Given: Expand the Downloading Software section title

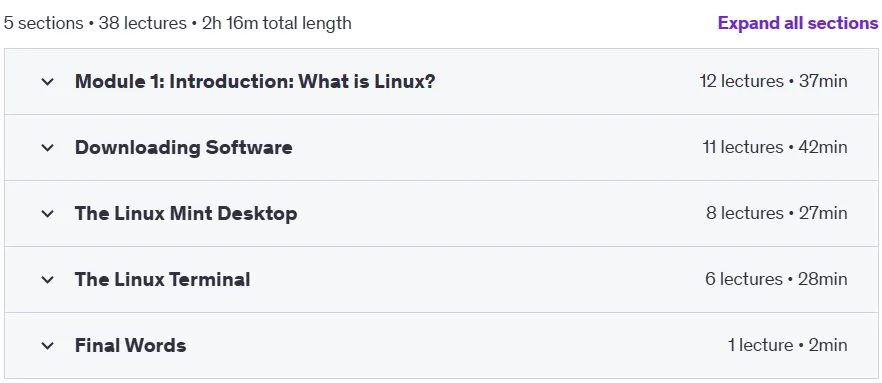Looking at the screenshot, I should tap(183, 147).
